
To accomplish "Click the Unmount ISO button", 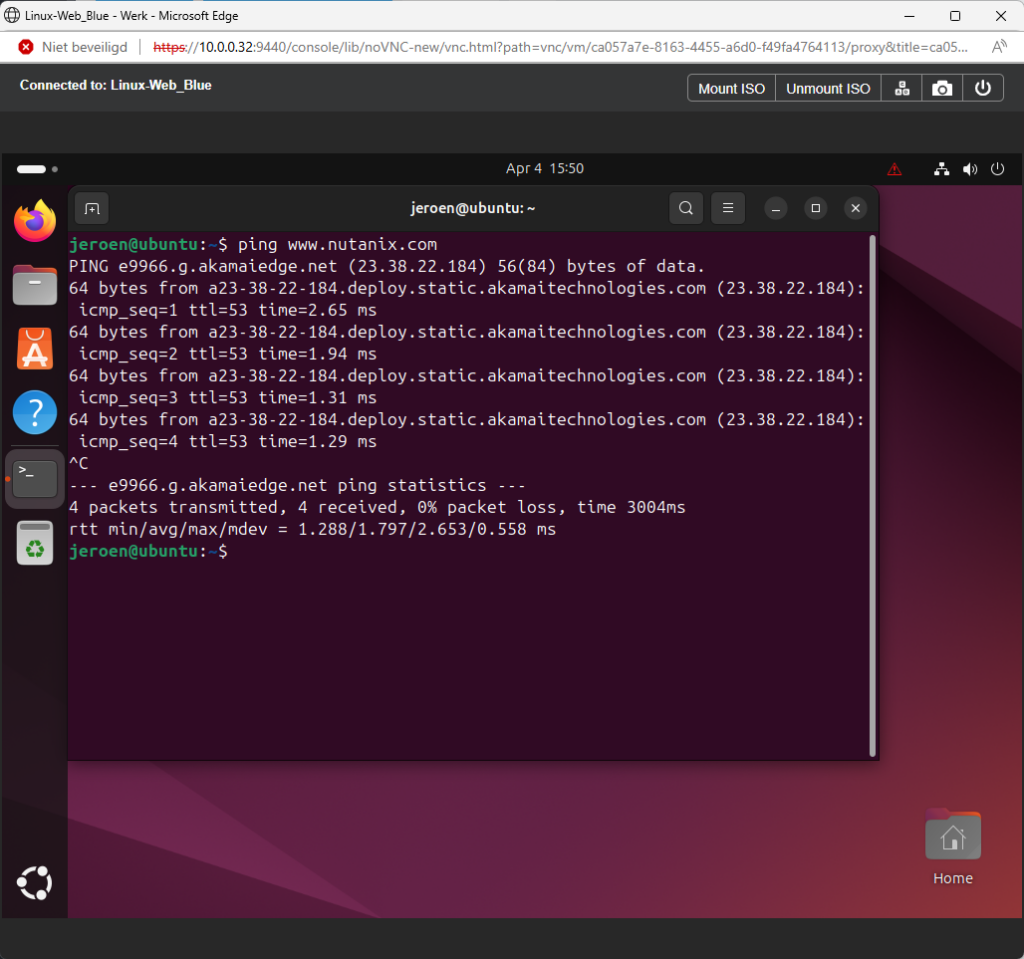I will pos(828,88).
